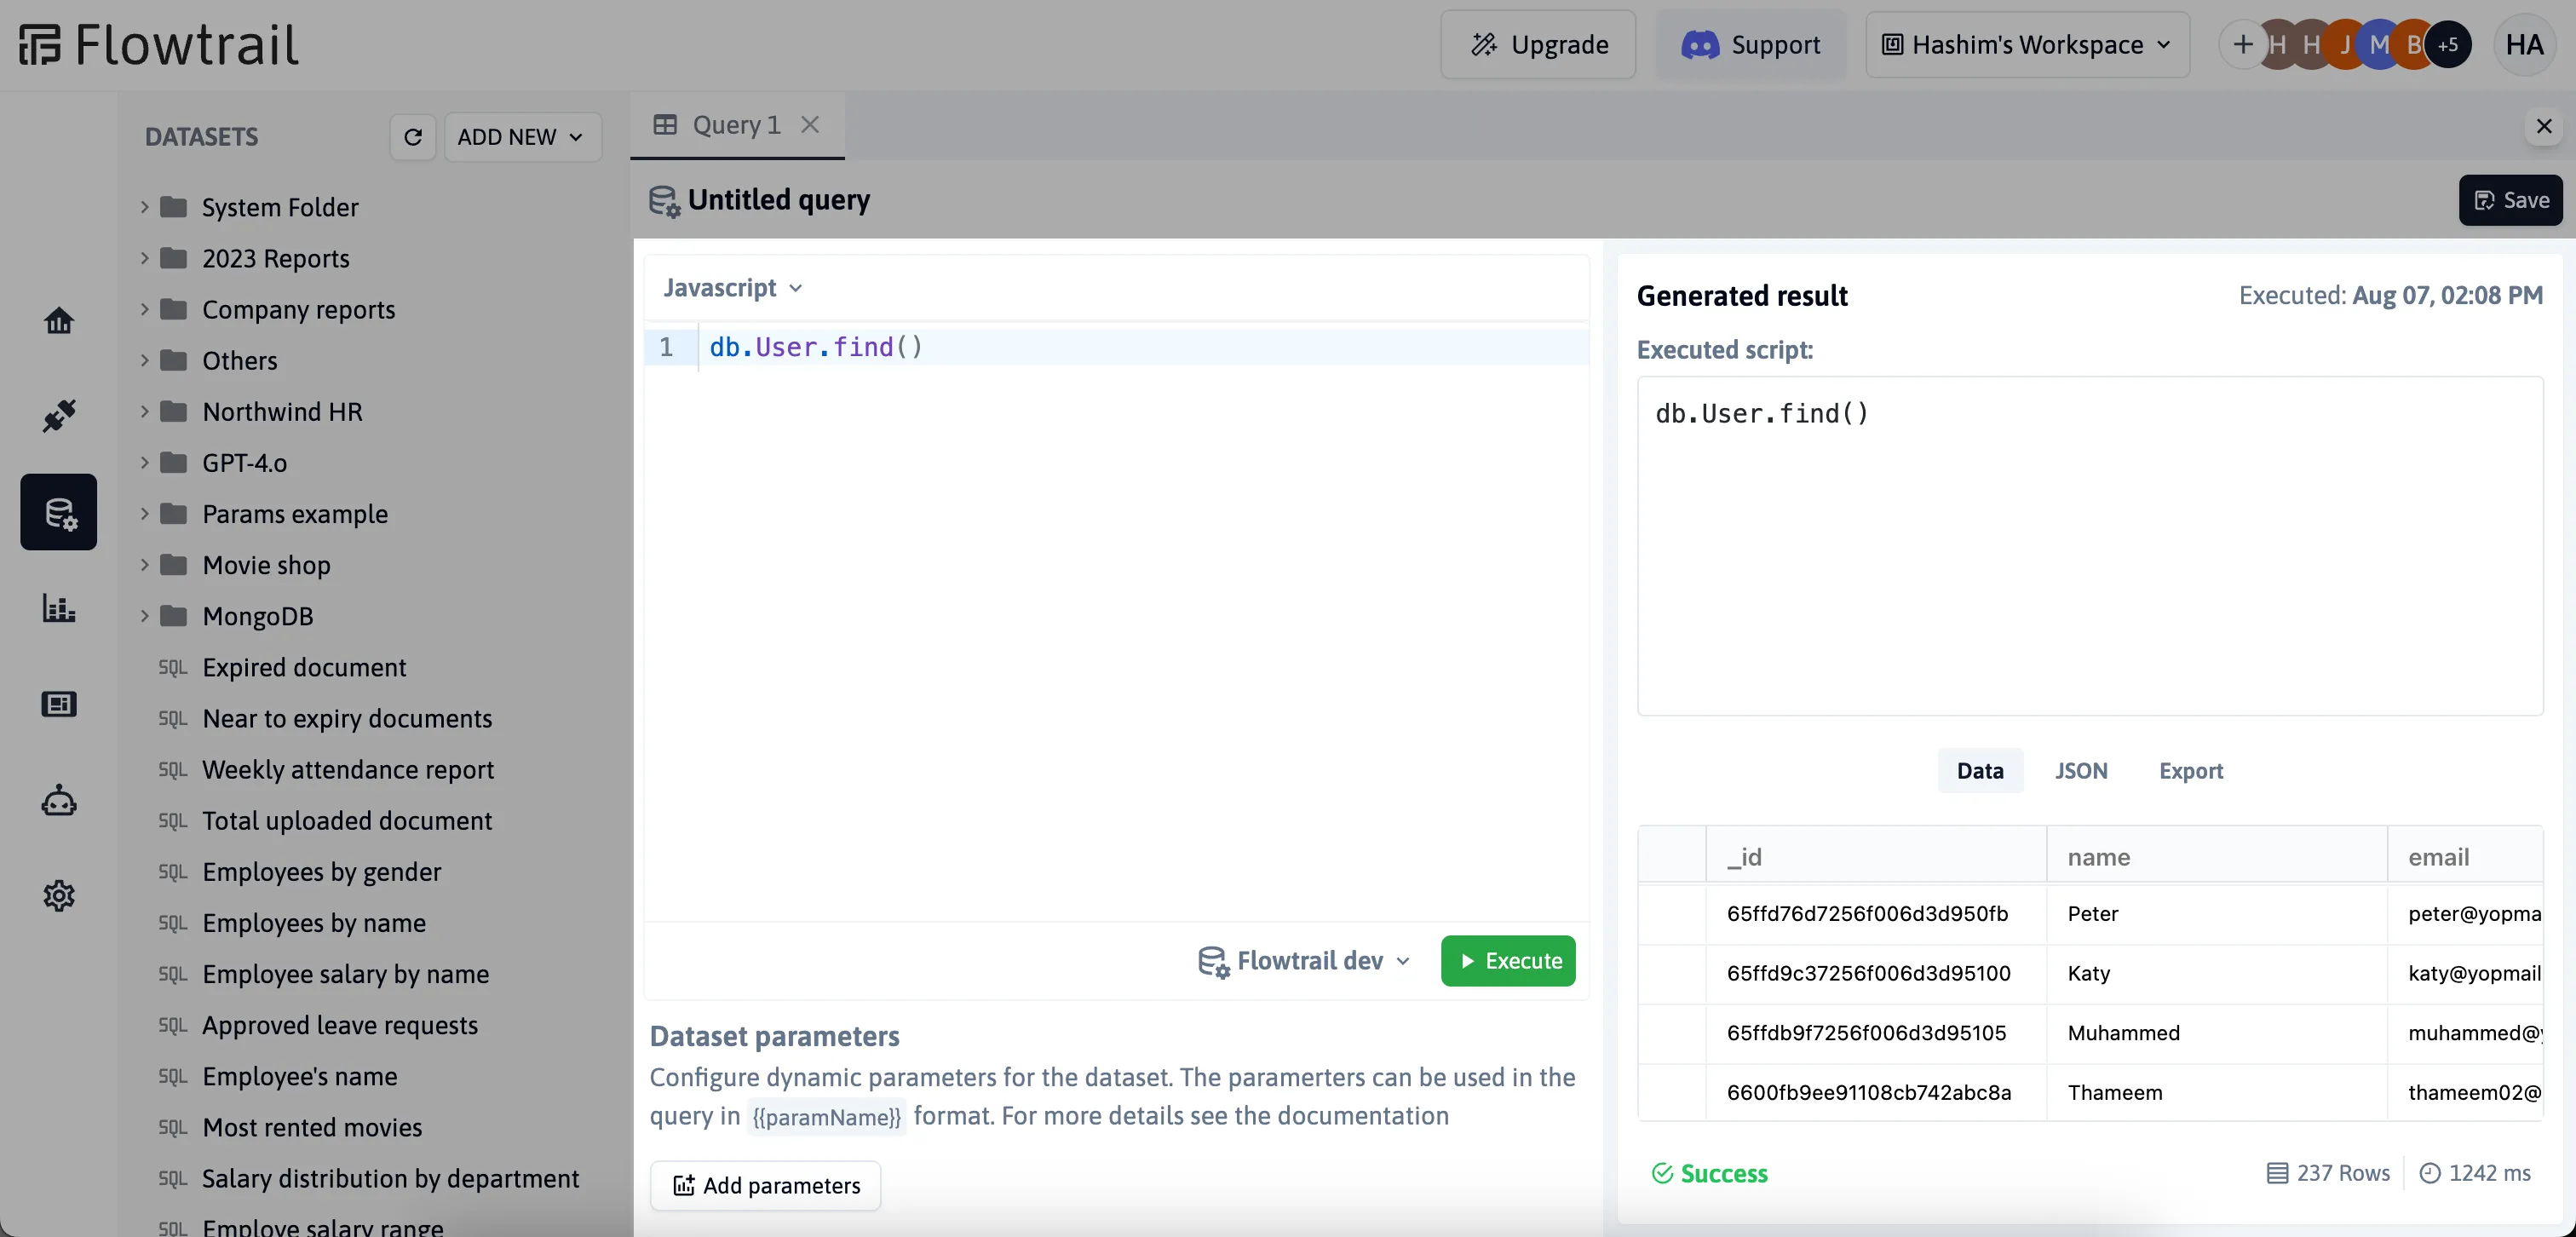Click the Untitled query title

(x=778, y=200)
